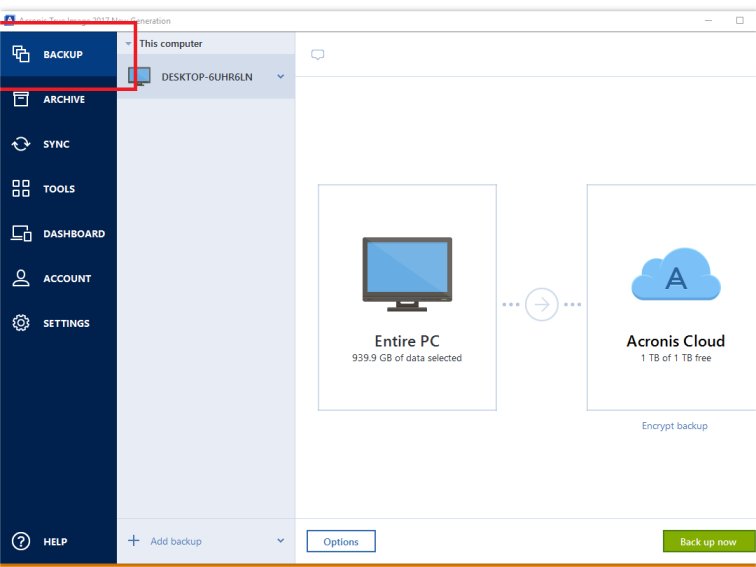Collapse the This computer list
Viewport: 756px width, 567px height.
coord(128,44)
